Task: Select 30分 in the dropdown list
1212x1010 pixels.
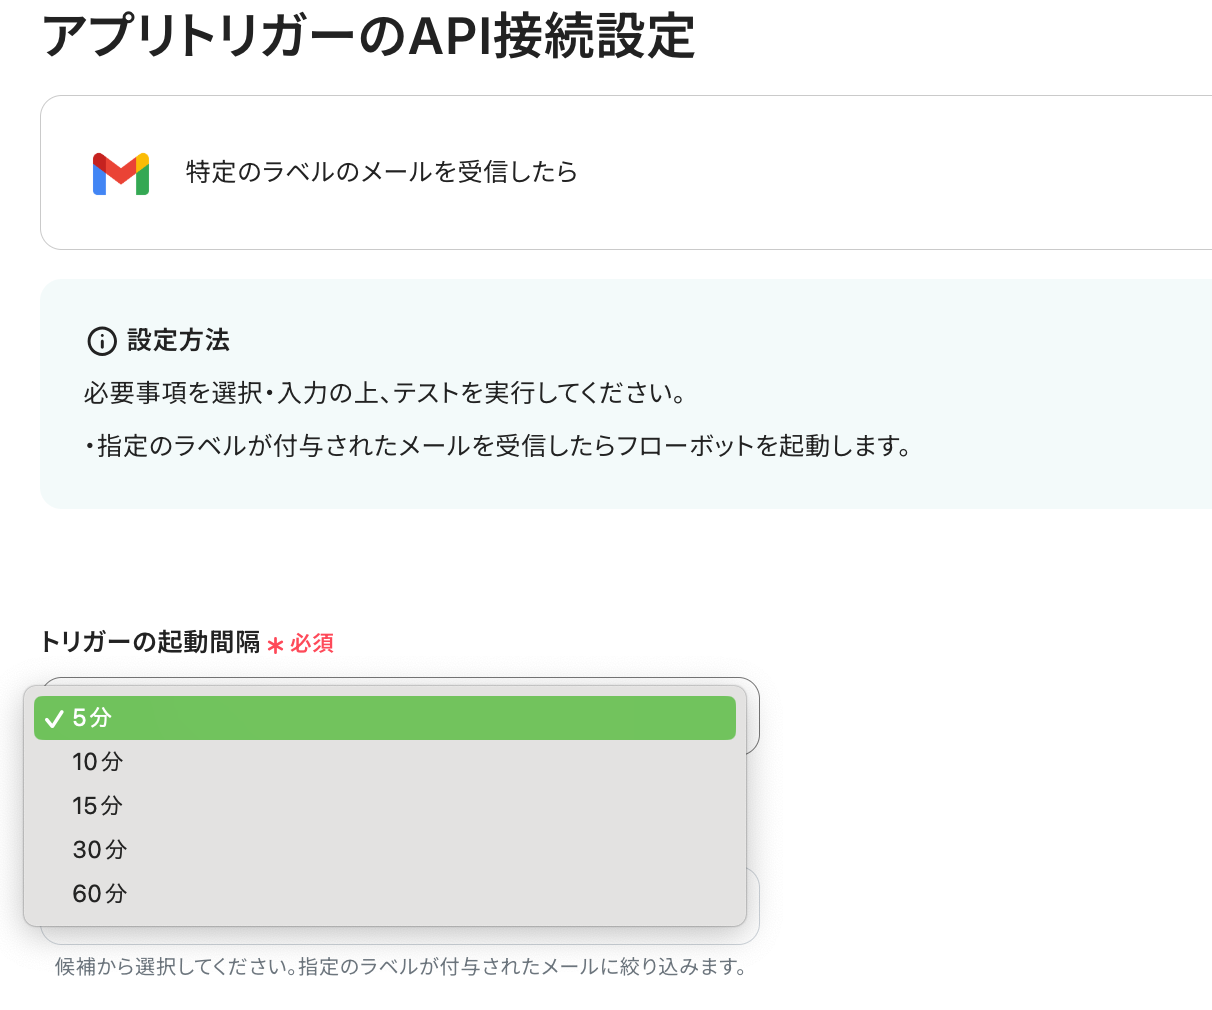Action: coord(99,850)
